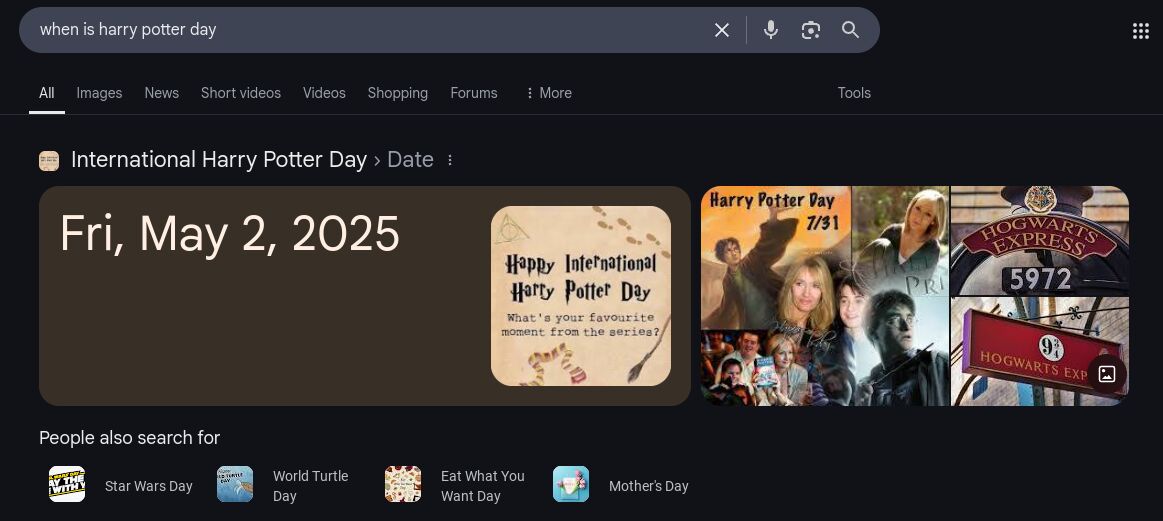Click the International Harry Potter Day favicon
The width and height of the screenshot is (1163, 521).
point(49,160)
